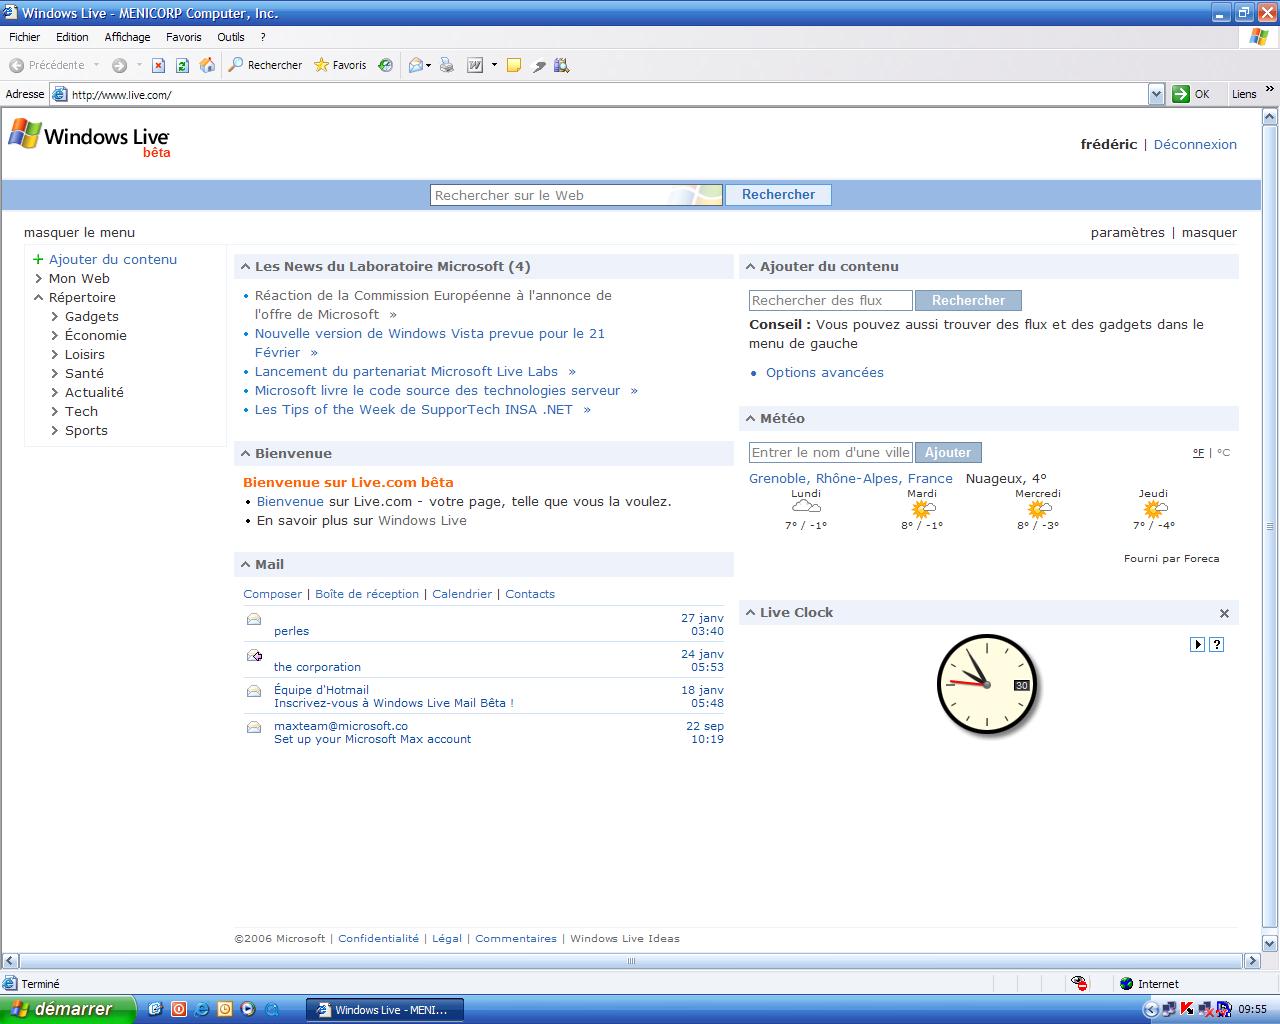Click the vertical scrollbar down arrow

pos(1271,943)
